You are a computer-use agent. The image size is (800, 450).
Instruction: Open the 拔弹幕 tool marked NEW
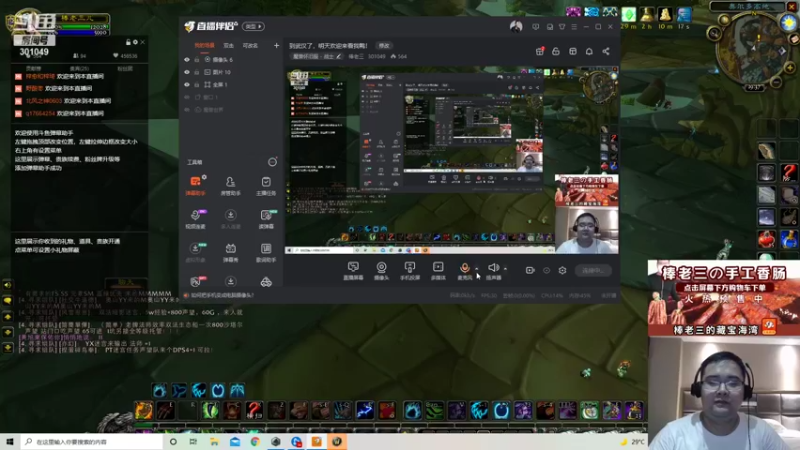point(266,219)
